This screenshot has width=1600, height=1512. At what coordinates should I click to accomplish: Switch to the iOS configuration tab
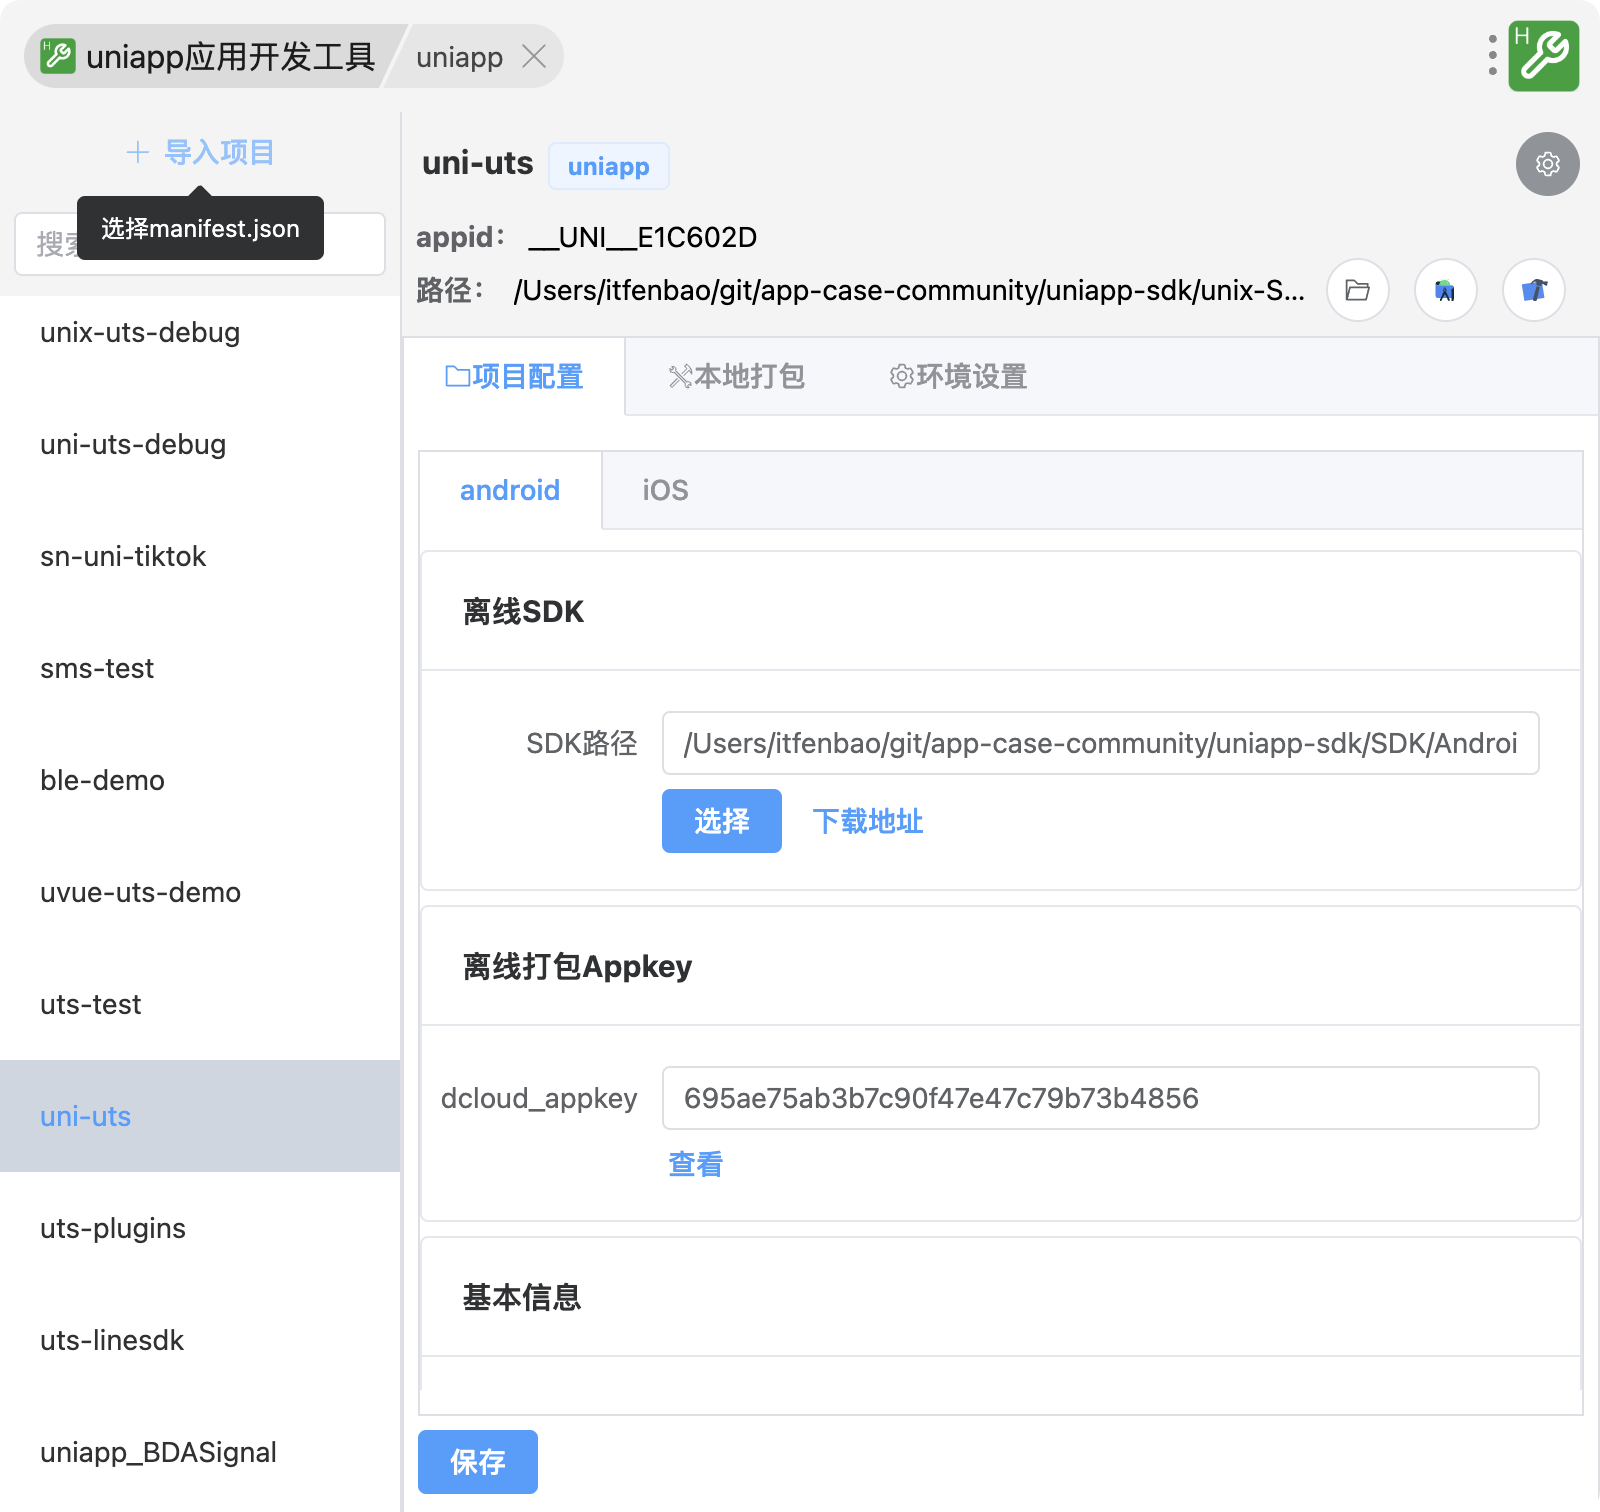point(664,490)
